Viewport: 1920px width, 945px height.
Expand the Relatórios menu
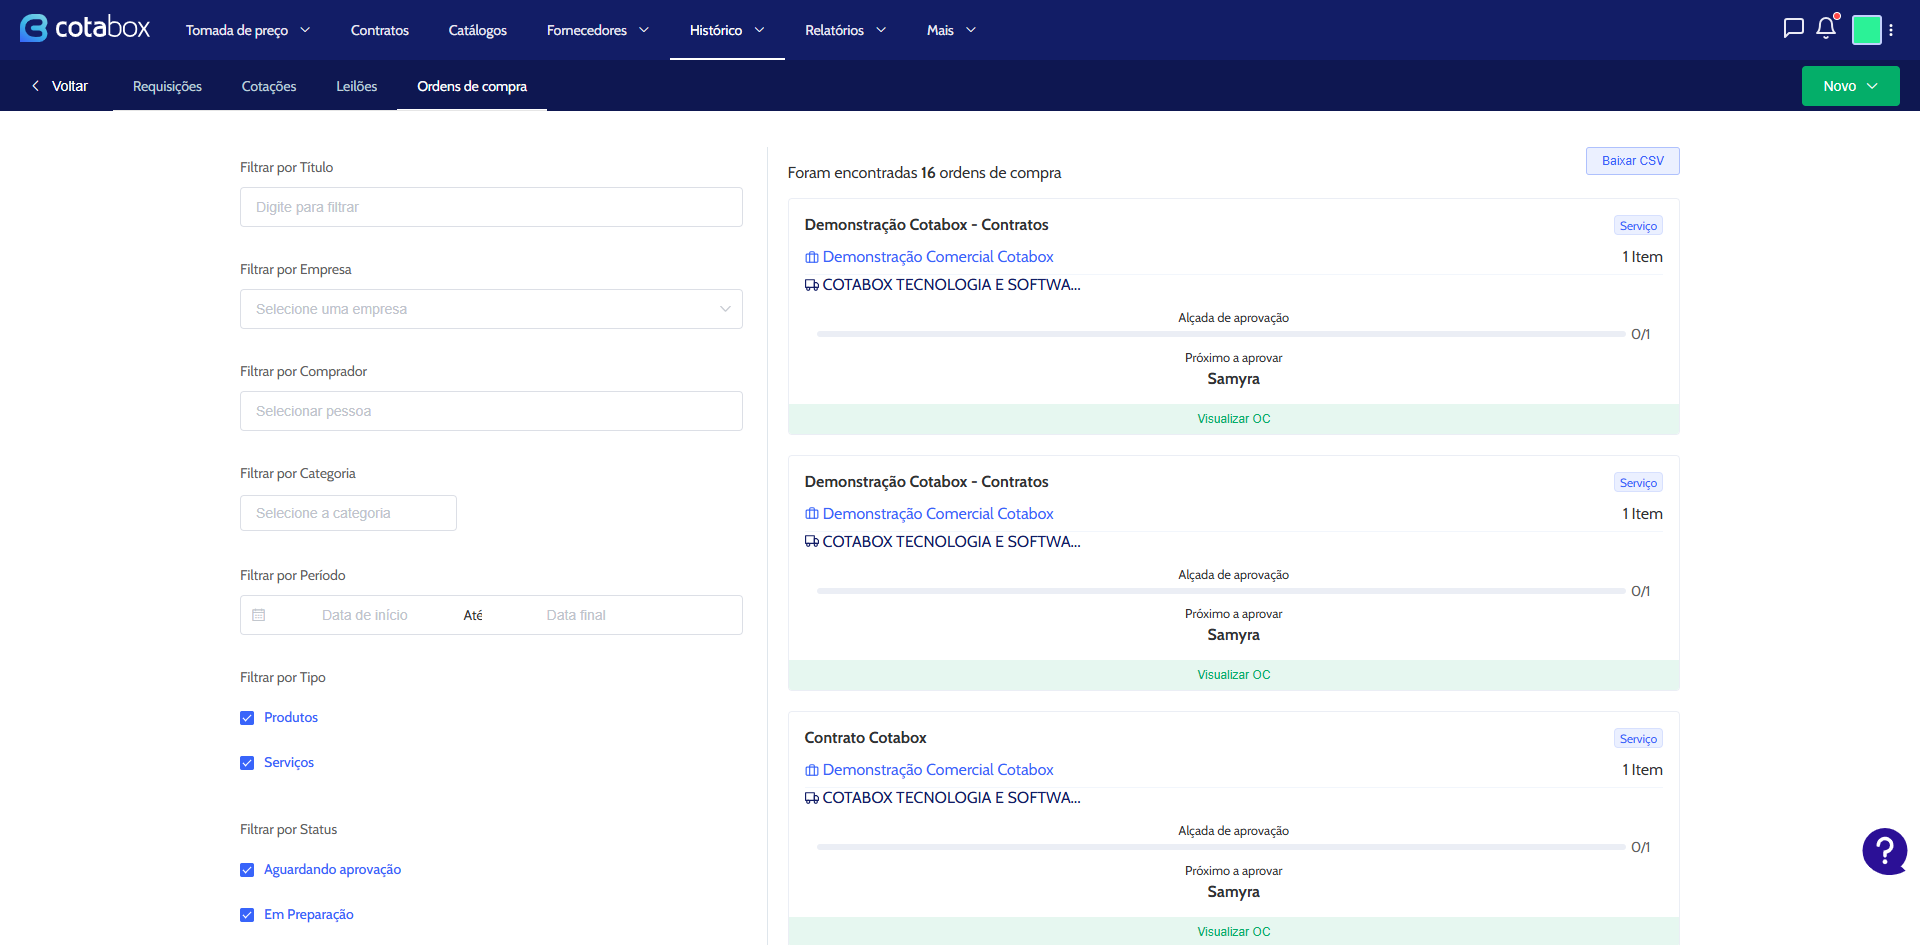(846, 30)
